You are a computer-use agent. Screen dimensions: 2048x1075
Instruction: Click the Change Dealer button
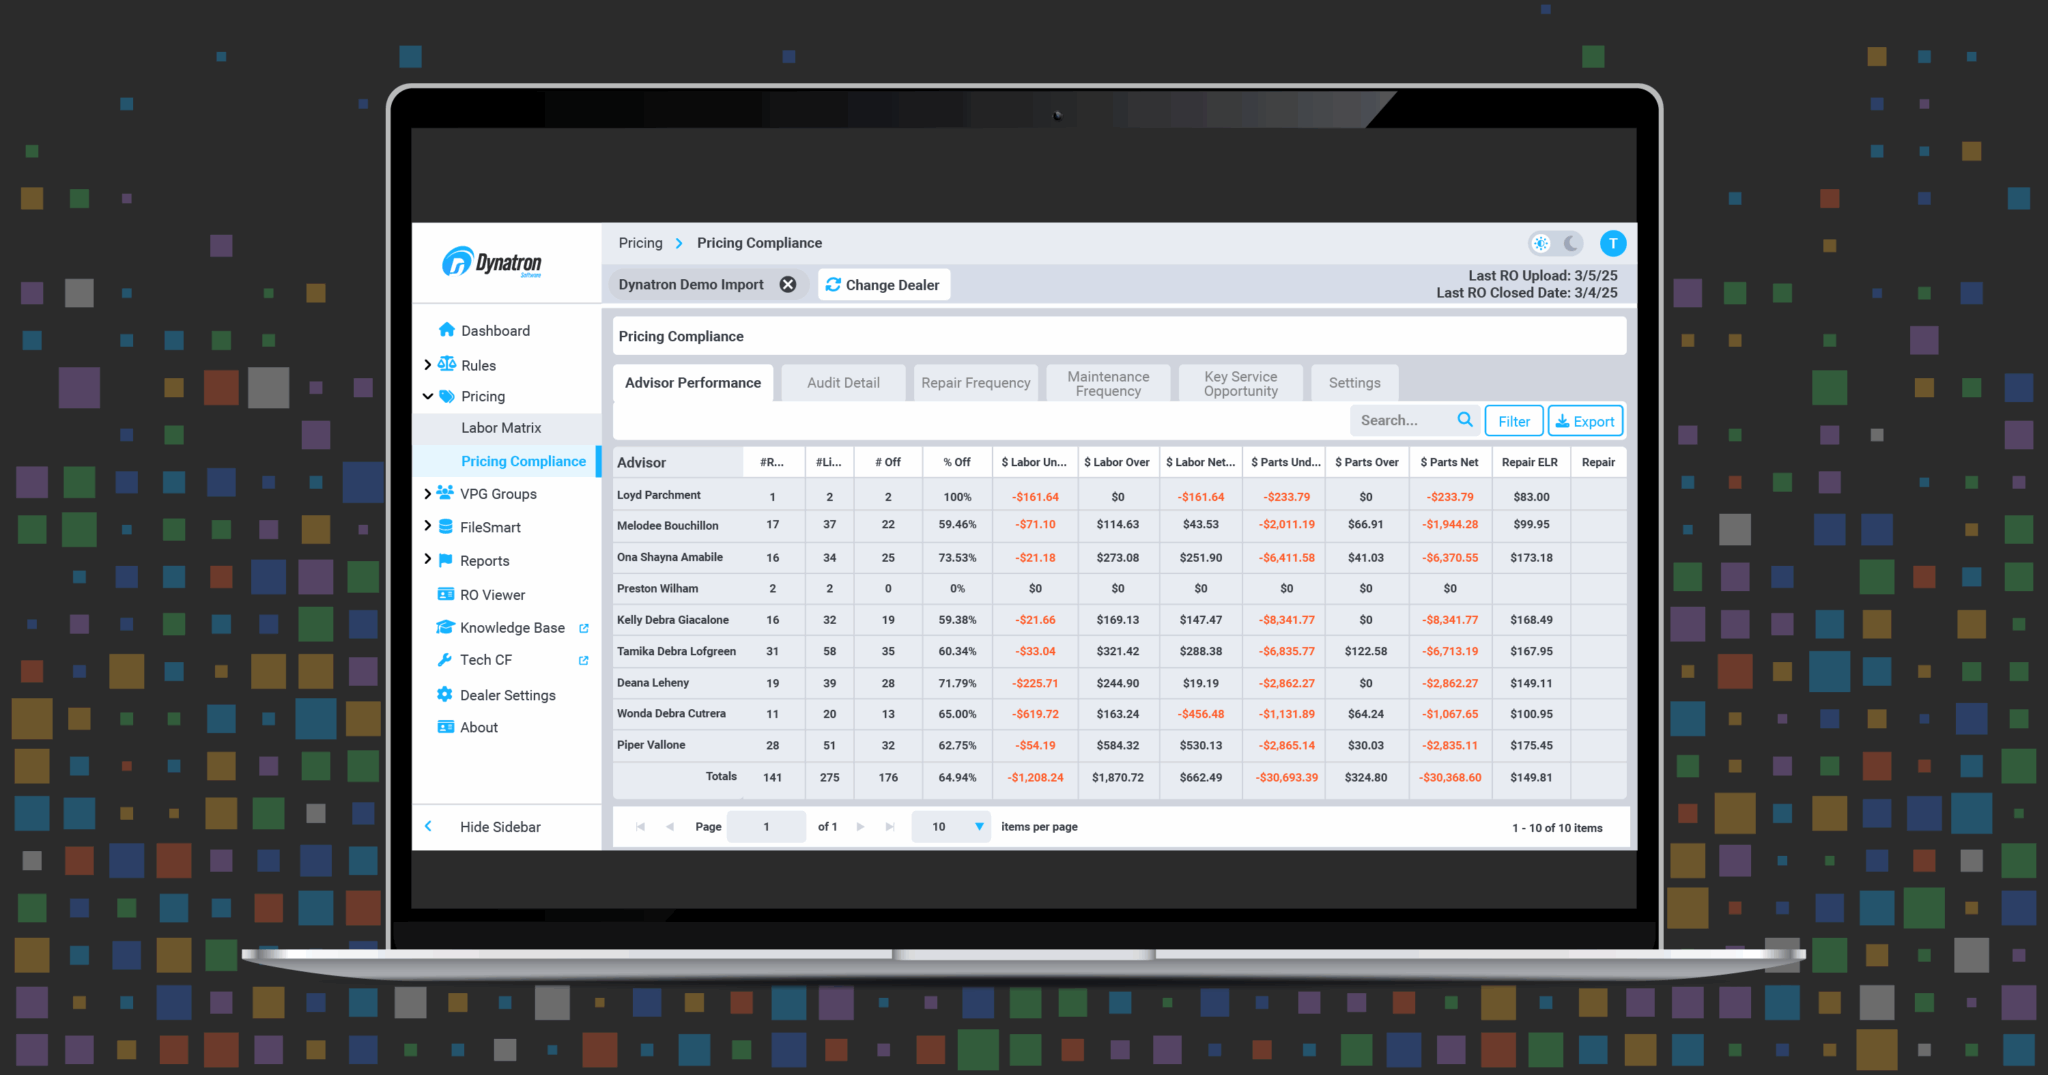pyautogui.click(x=883, y=284)
